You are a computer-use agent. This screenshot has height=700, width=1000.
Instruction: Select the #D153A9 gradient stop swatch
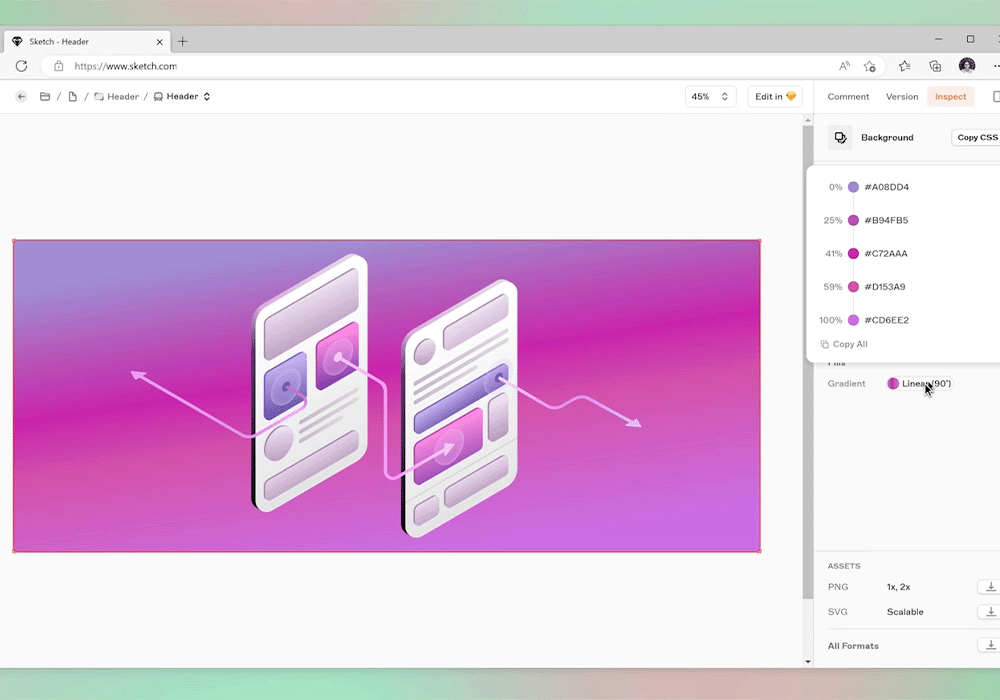tap(853, 287)
